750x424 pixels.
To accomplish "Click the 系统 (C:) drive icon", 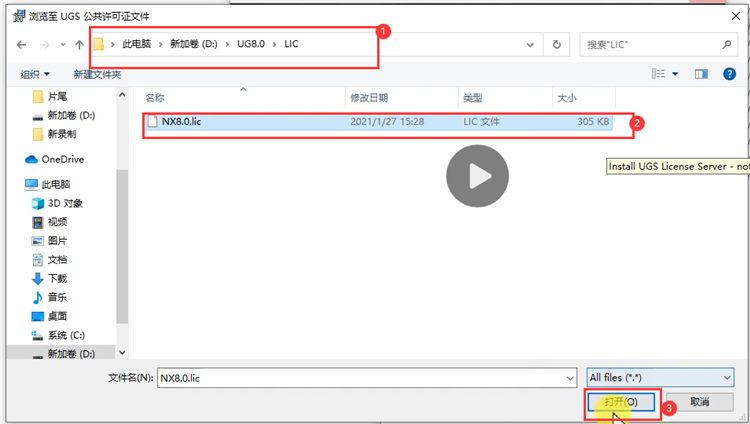I will click(37, 335).
